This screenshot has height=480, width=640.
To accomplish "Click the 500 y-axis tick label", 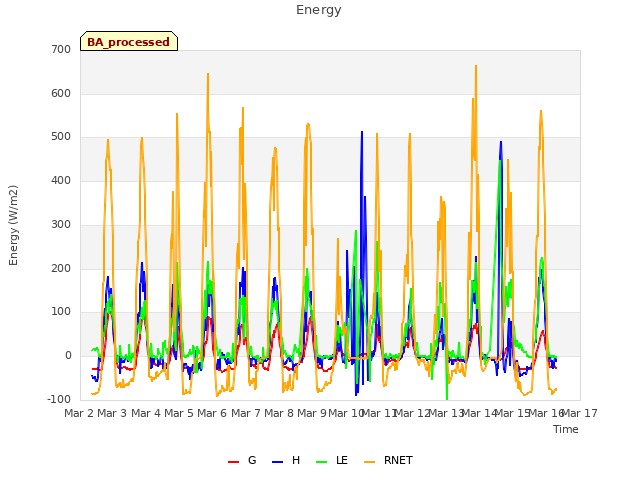I will click(61, 137).
